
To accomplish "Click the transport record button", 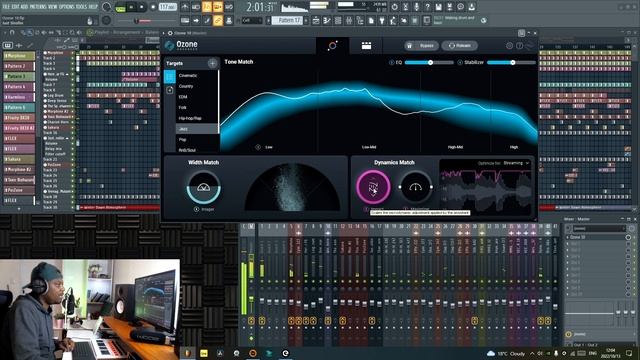I will 153,7.
